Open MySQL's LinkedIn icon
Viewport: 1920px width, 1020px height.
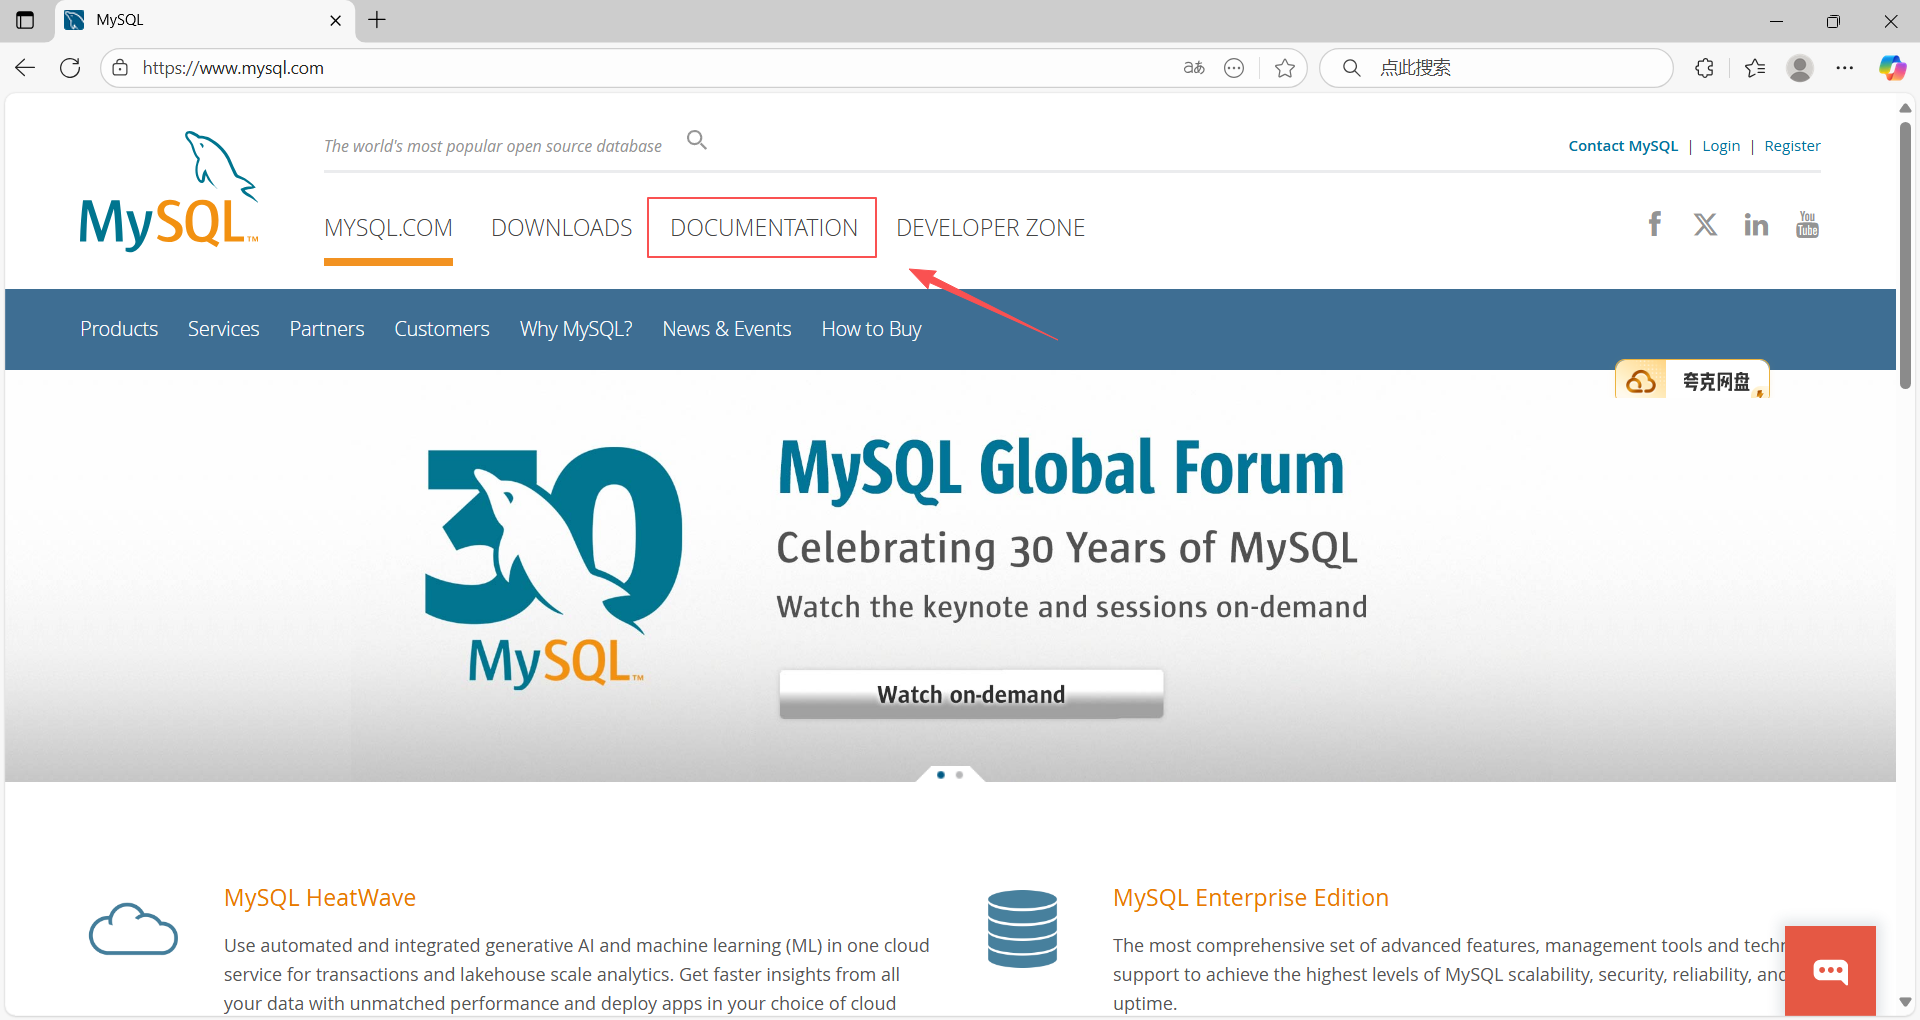[1756, 224]
